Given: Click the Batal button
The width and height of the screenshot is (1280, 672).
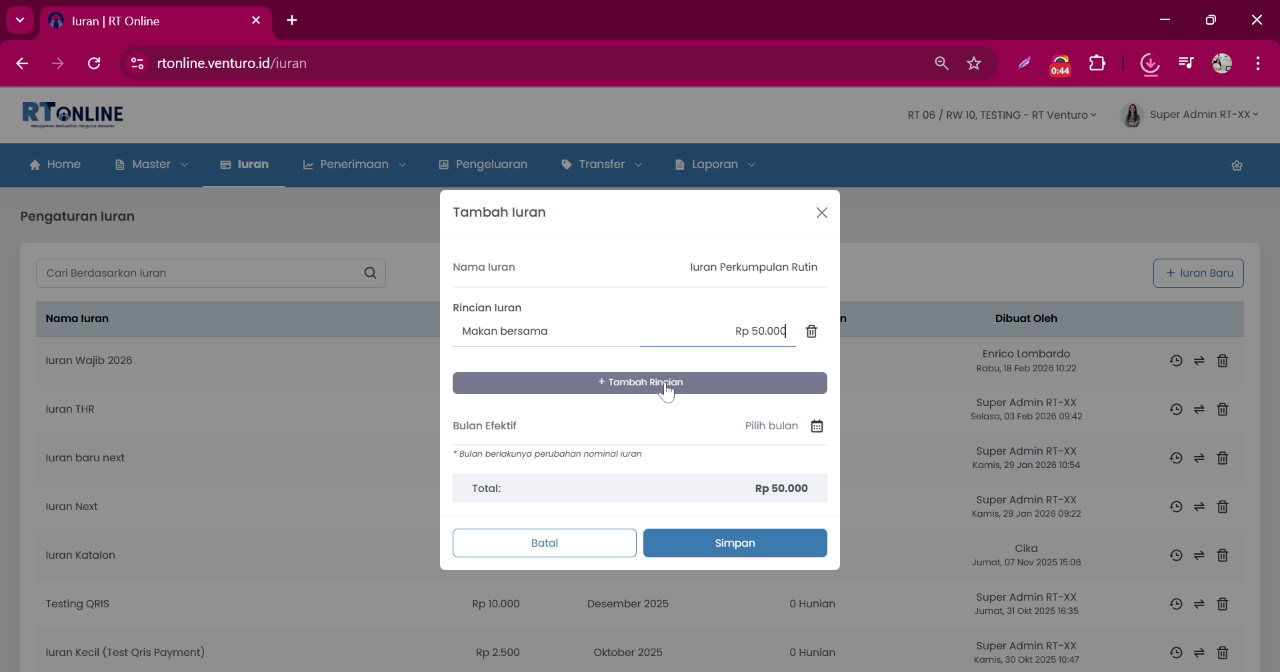Looking at the screenshot, I should point(545,543).
